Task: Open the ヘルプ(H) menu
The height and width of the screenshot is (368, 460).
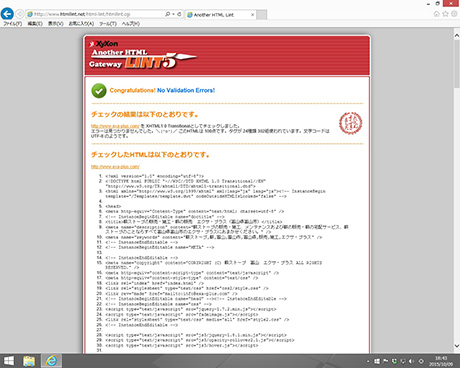Action: pyautogui.click(x=131, y=24)
